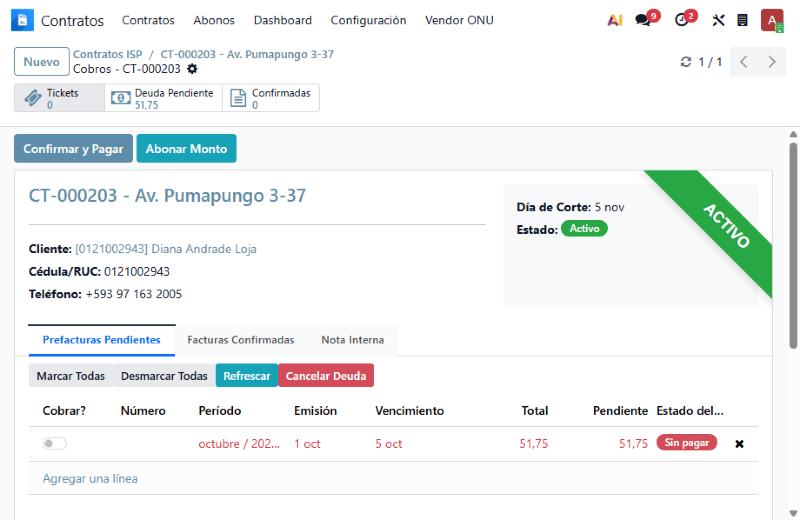Viewport: 800px width, 520px height.
Task: Click the red Cancelar Deuda button
Action: click(326, 376)
